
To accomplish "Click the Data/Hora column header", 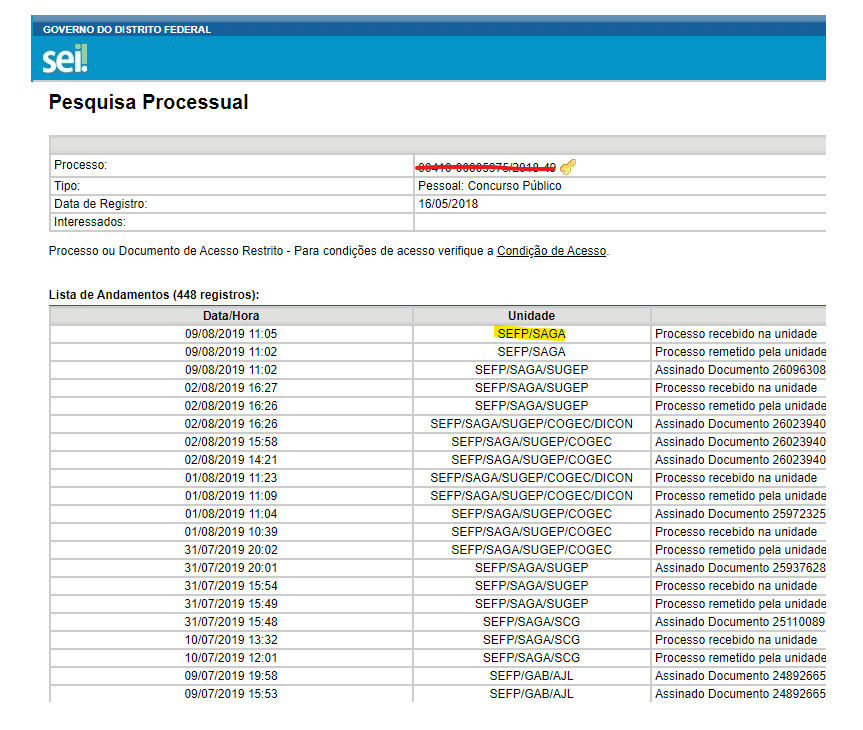I will (231, 316).
